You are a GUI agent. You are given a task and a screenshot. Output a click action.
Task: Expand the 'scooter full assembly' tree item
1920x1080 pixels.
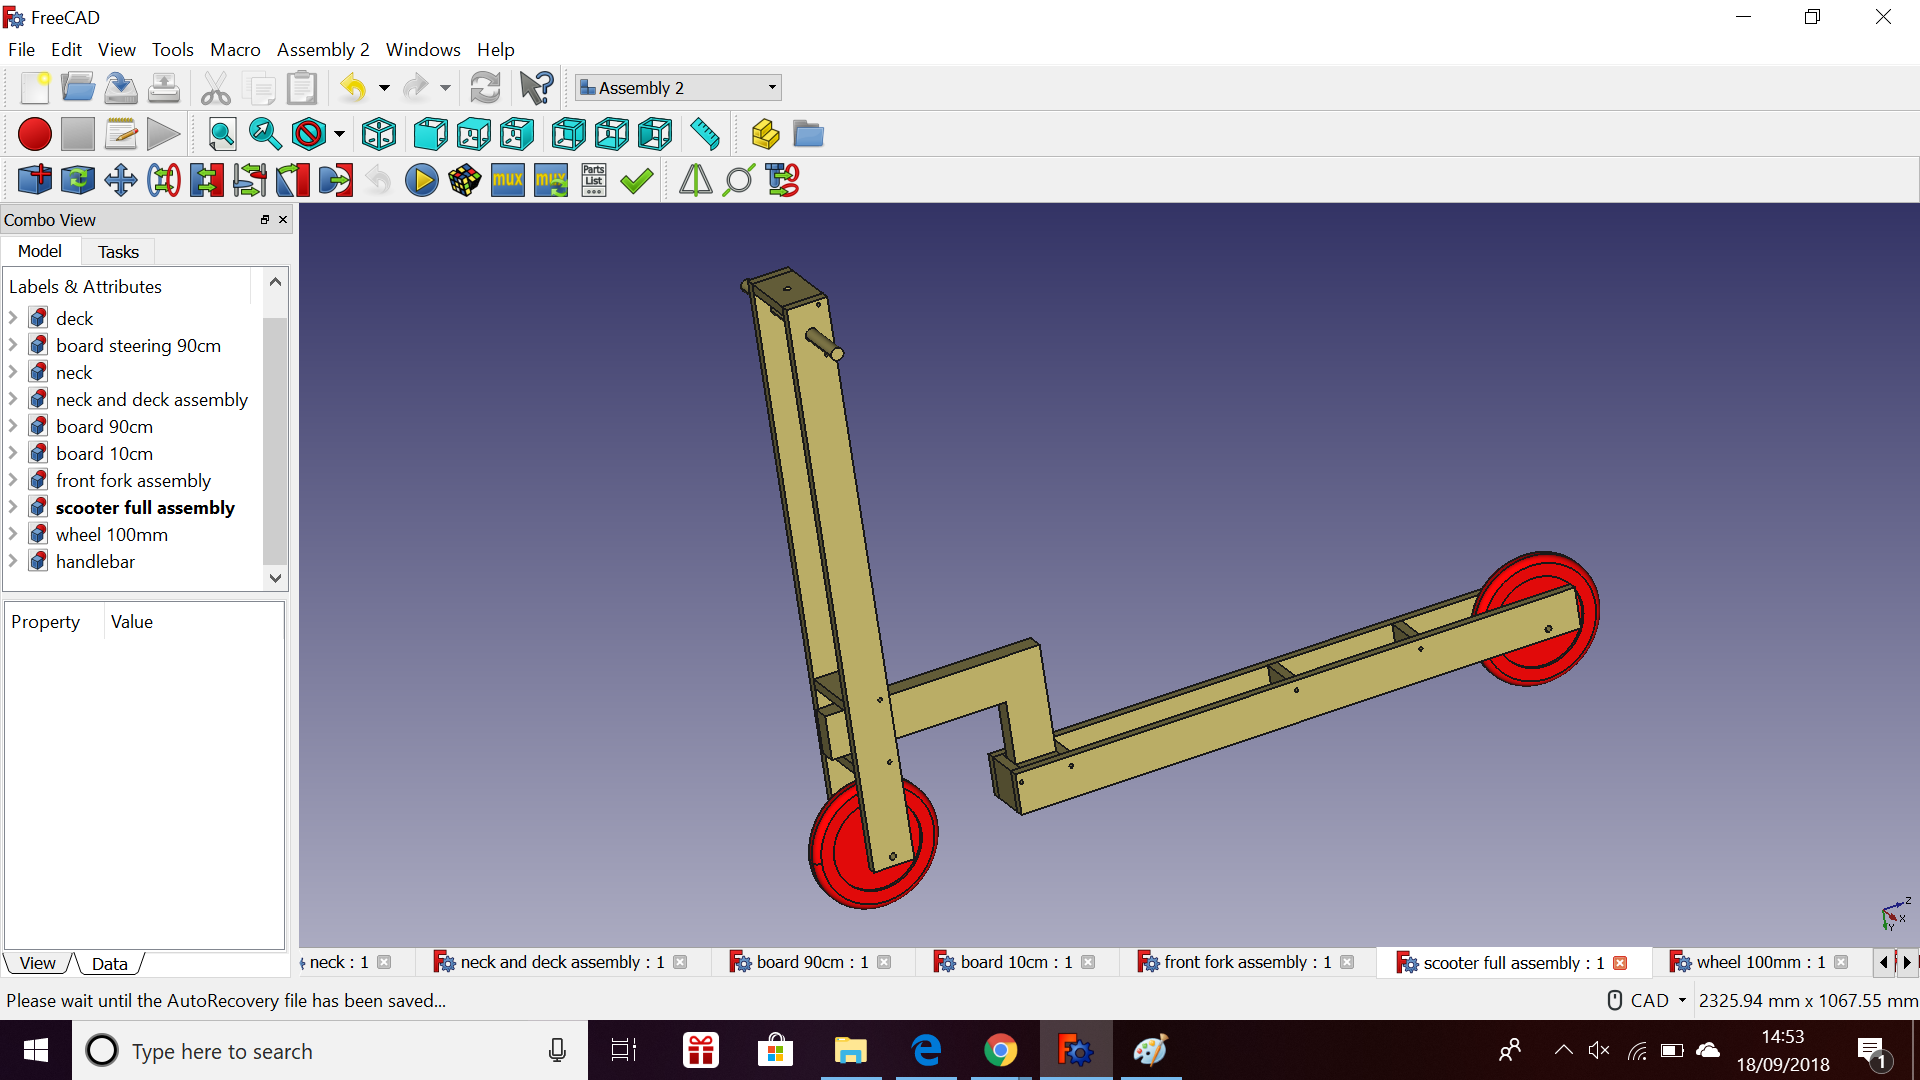(12, 506)
